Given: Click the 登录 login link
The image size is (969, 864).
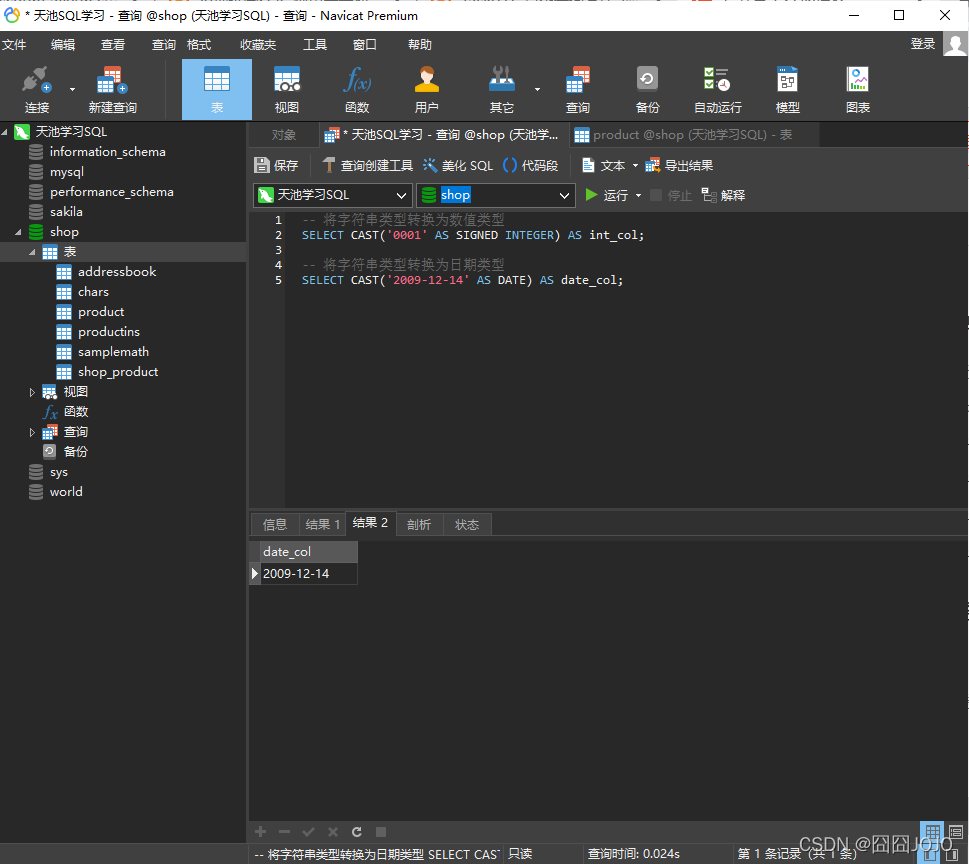Looking at the screenshot, I should (x=923, y=44).
